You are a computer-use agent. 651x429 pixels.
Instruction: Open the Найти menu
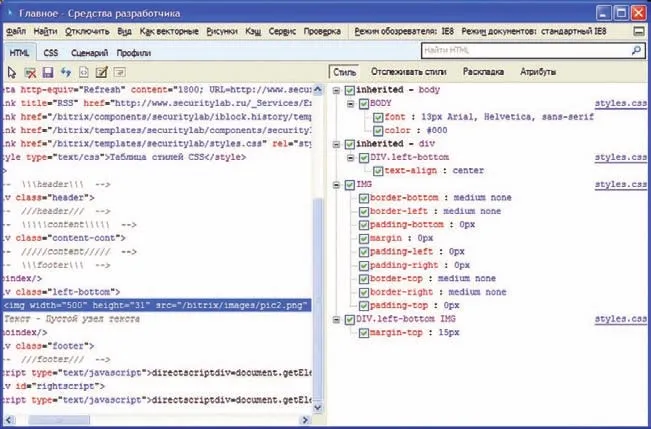coord(45,32)
